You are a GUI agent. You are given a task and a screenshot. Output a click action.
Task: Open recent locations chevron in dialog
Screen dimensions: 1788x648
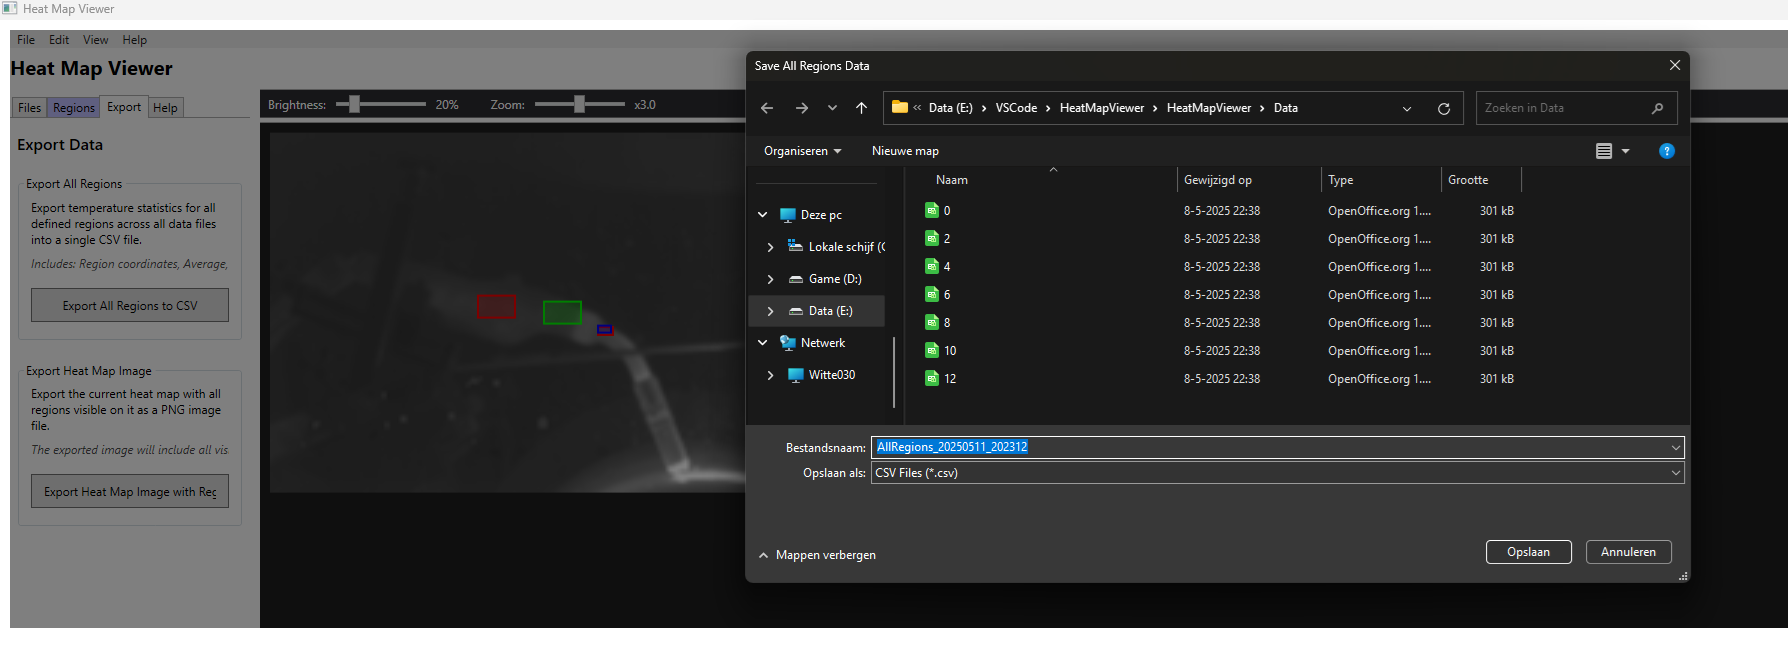coord(832,108)
